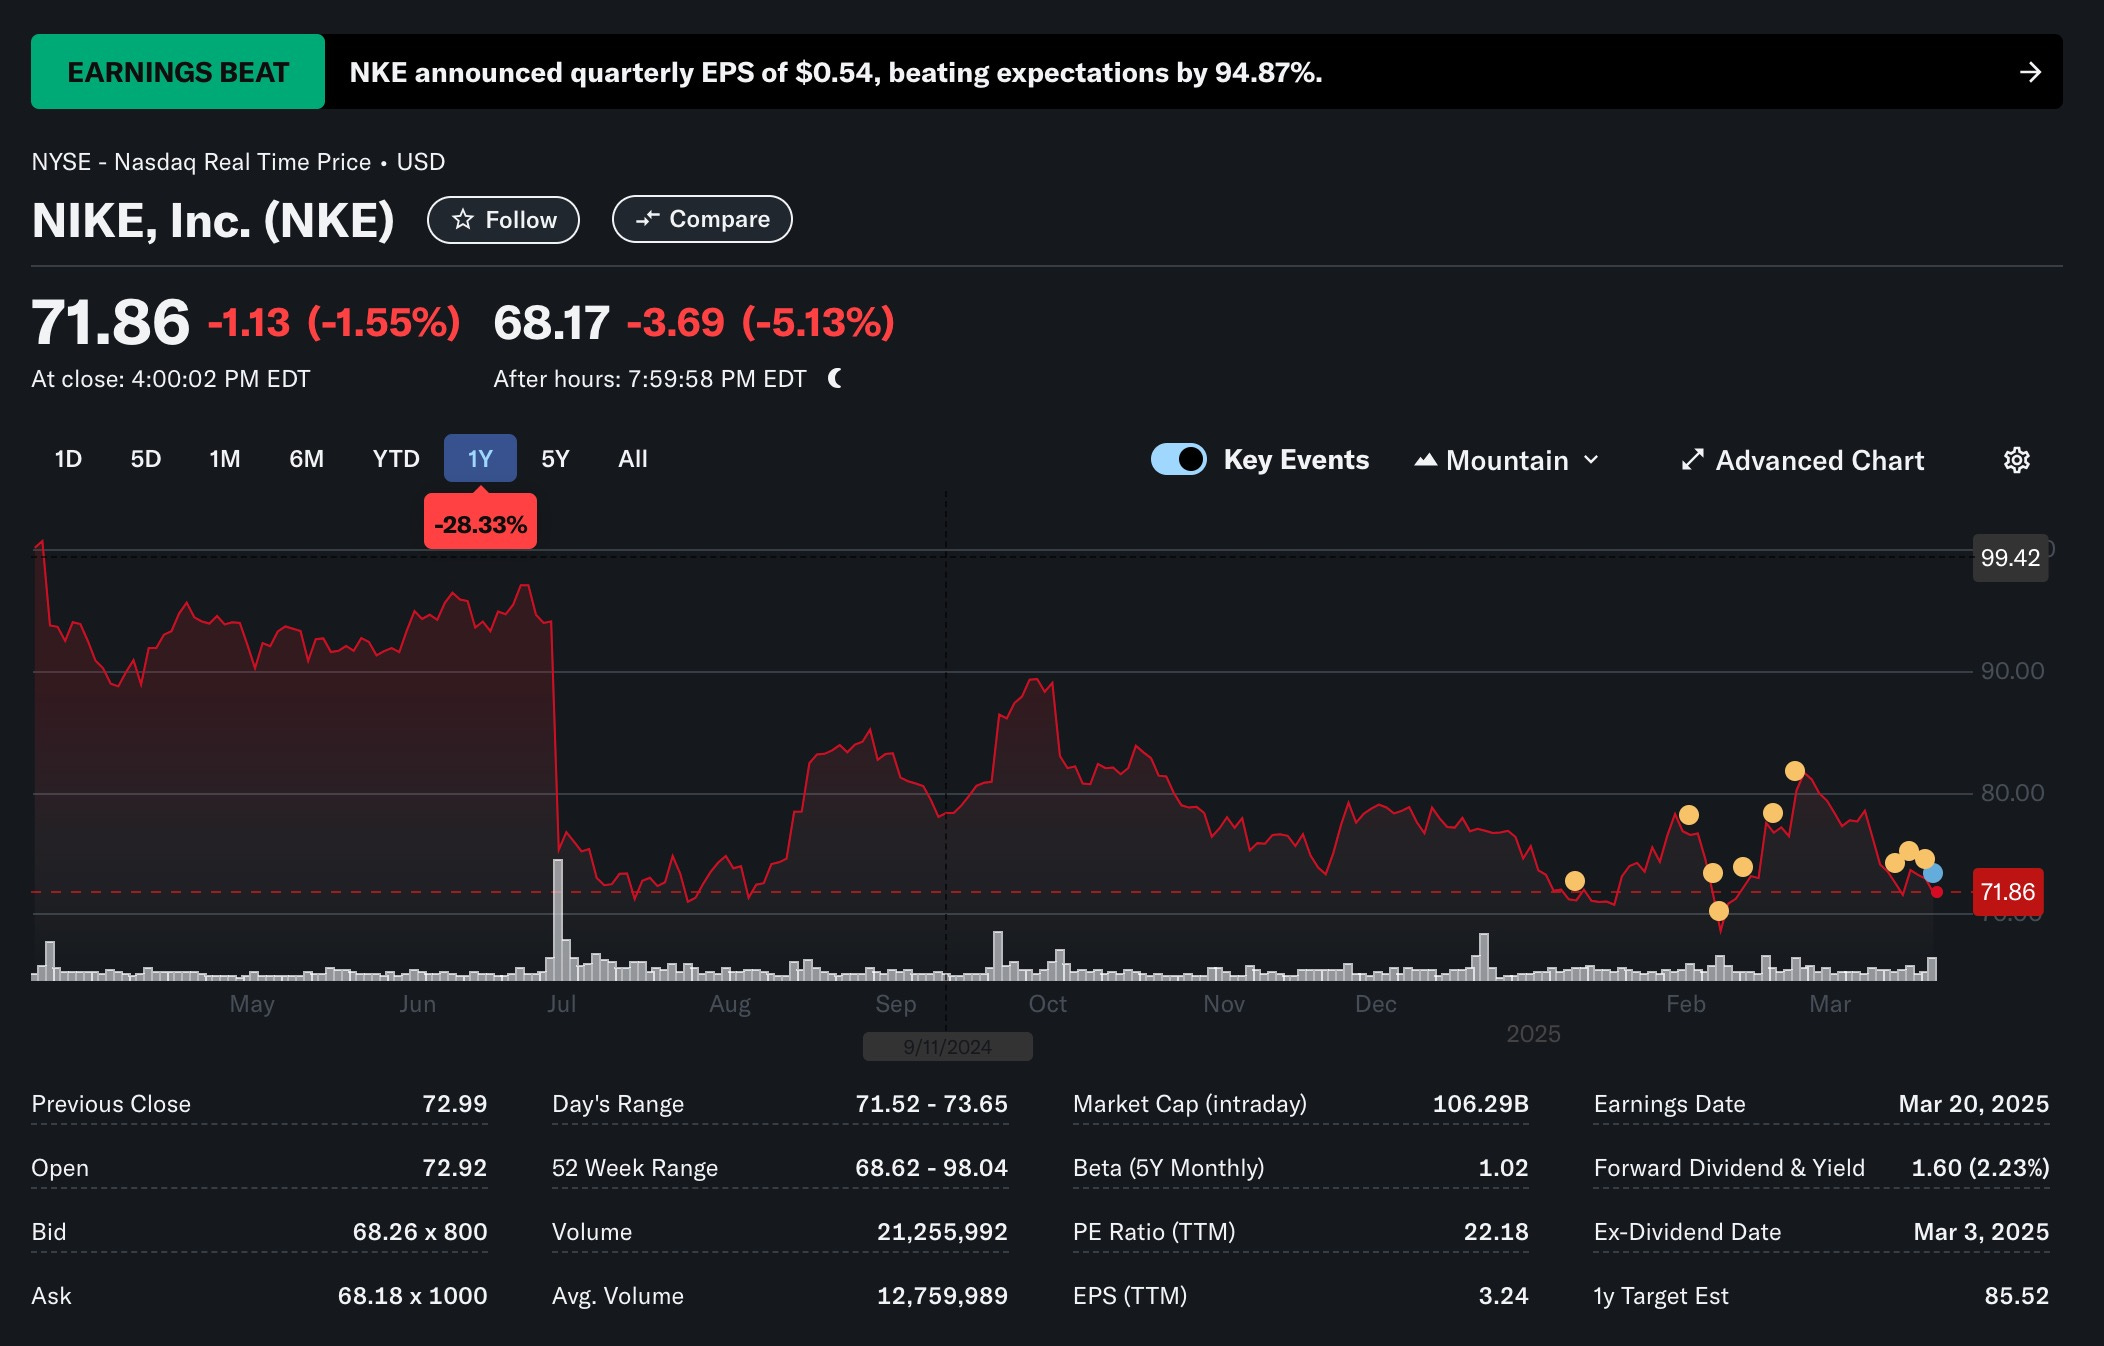This screenshot has height=1346, width=2104.
Task: Click the -1.13 (-1.55%) close change
Action: point(334,322)
